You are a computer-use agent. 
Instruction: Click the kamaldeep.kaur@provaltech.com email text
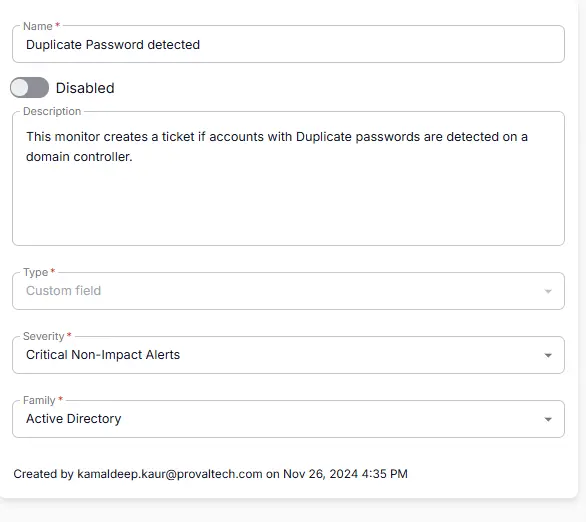pos(170,474)
